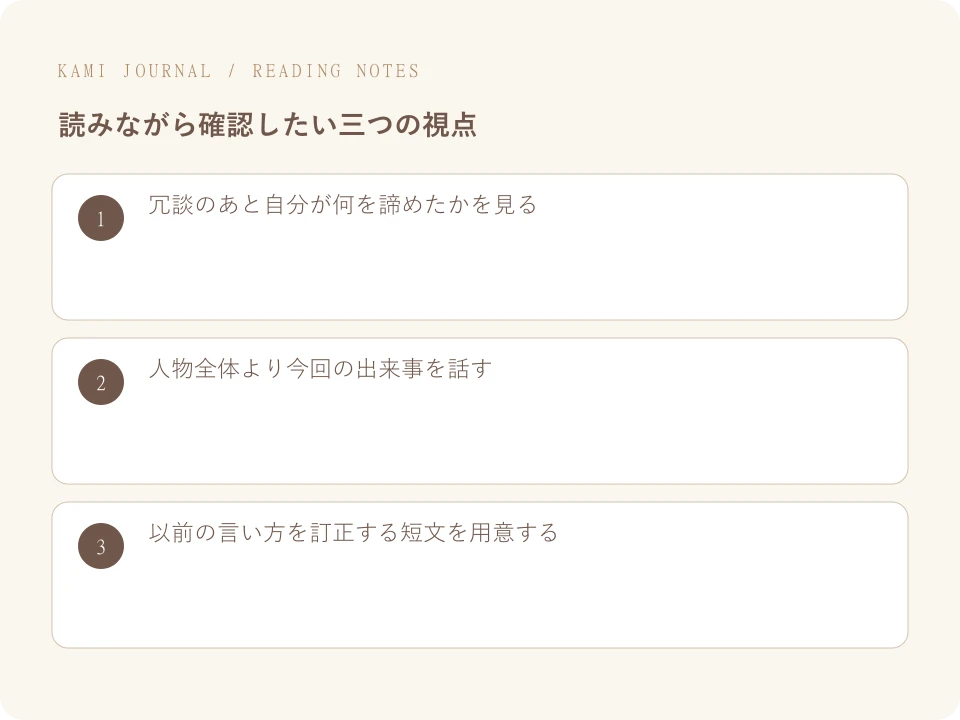Click the word 出来事 in the second note
Screen dimensions: 960x720
coord(389,369)
